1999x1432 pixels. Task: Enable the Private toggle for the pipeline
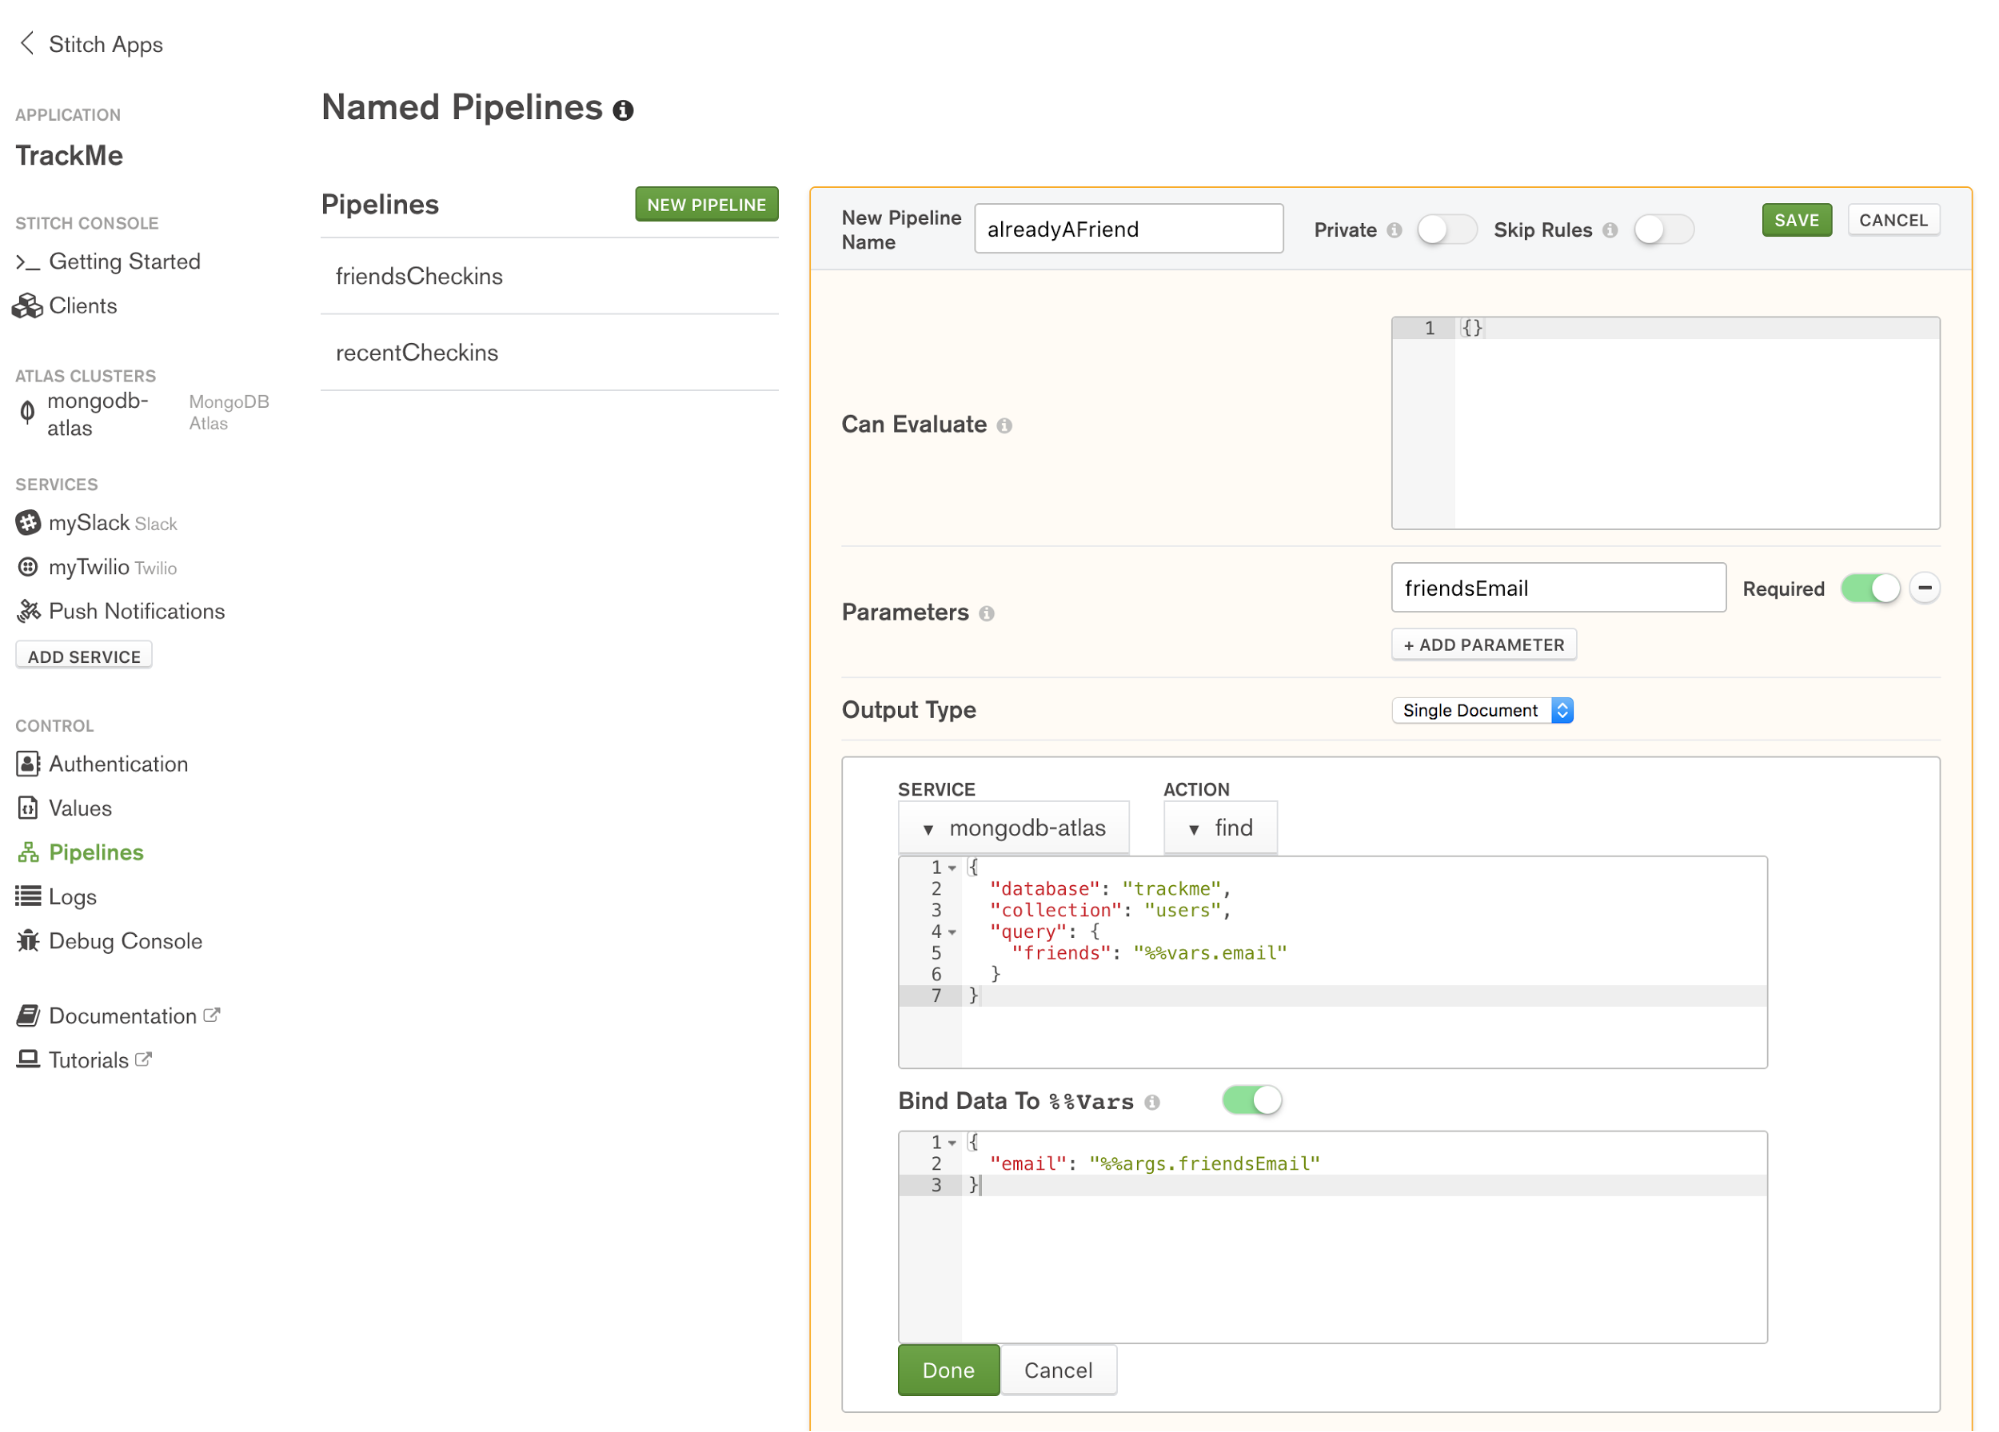(1446, 229)
